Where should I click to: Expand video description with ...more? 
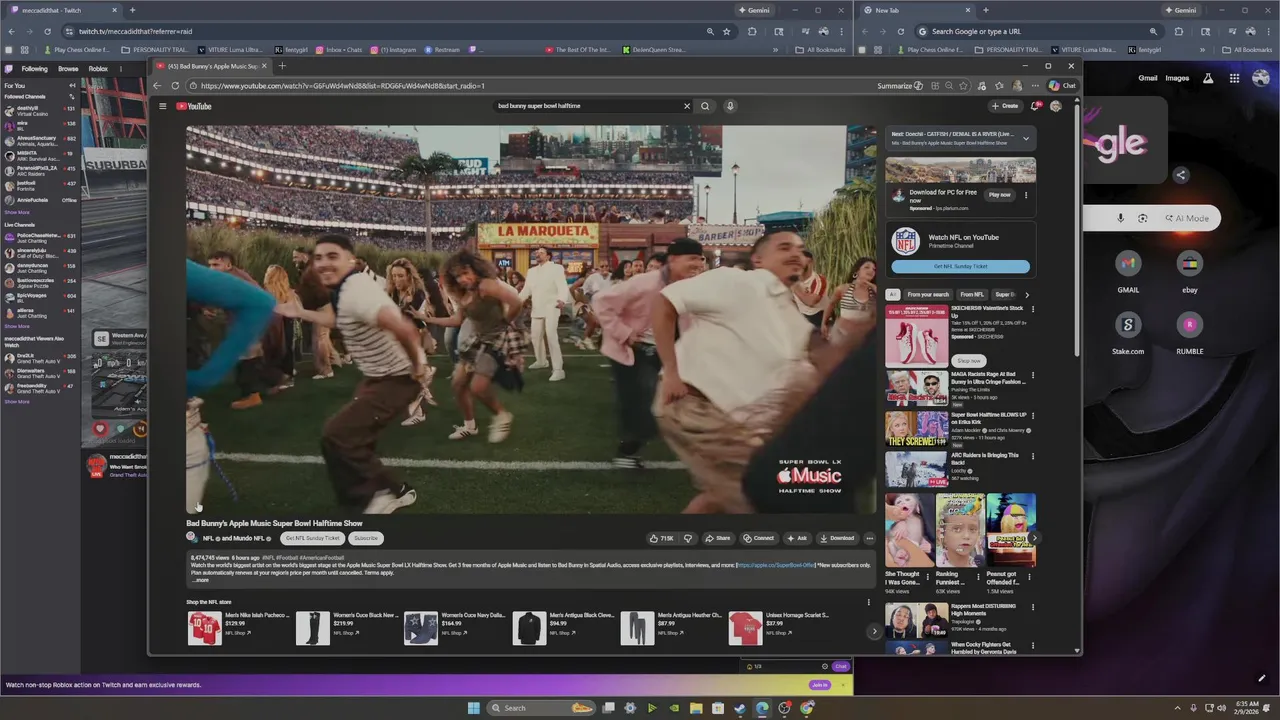pyautogui.click(x=201, y=580)
